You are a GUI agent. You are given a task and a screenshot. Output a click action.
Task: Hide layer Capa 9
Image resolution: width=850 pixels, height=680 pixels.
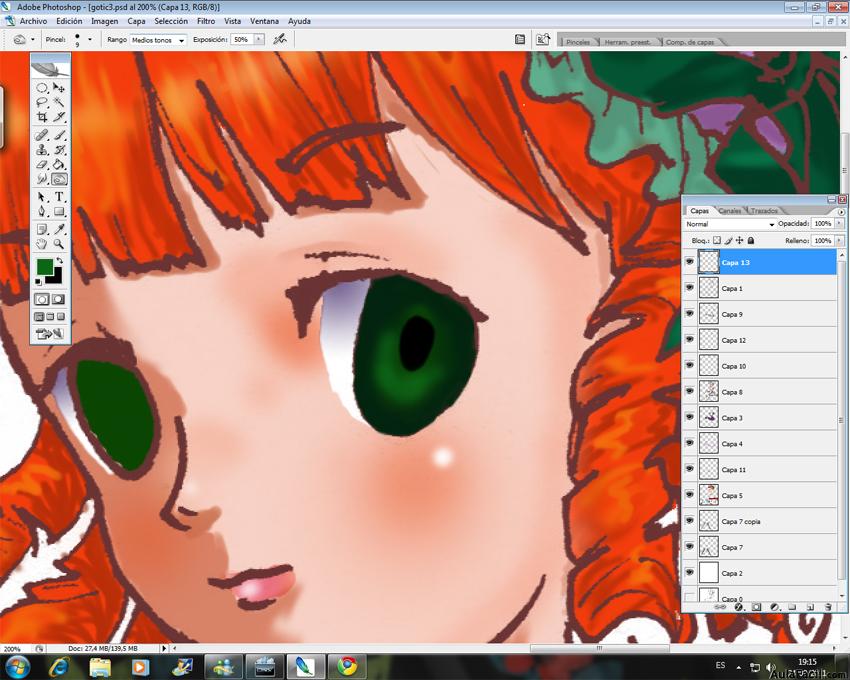click(690, 314)
